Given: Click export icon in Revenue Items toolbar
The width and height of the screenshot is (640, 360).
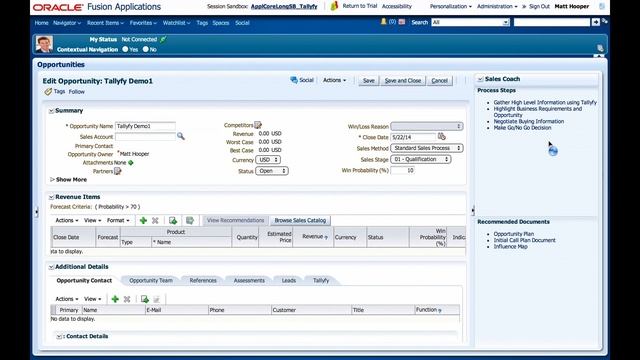Looking at the screenshot, I should tap(173, 220).
